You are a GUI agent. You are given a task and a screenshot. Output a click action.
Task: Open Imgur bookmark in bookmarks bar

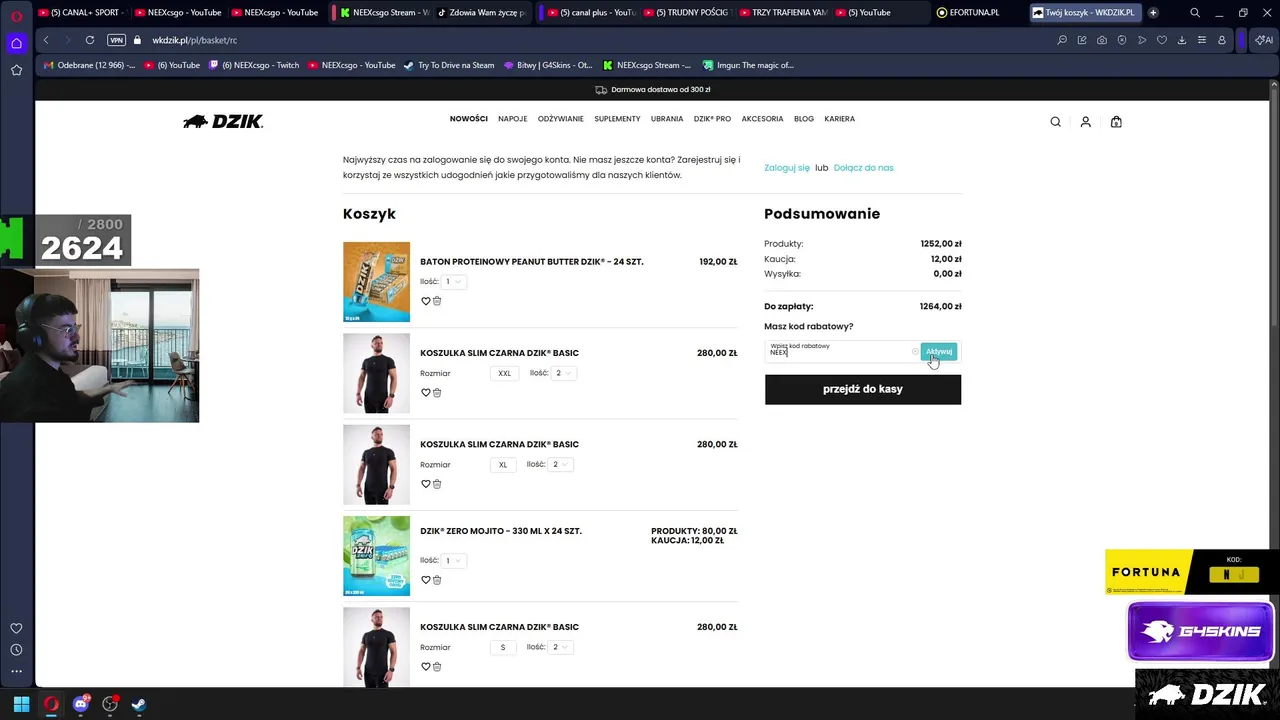[747, 65]
